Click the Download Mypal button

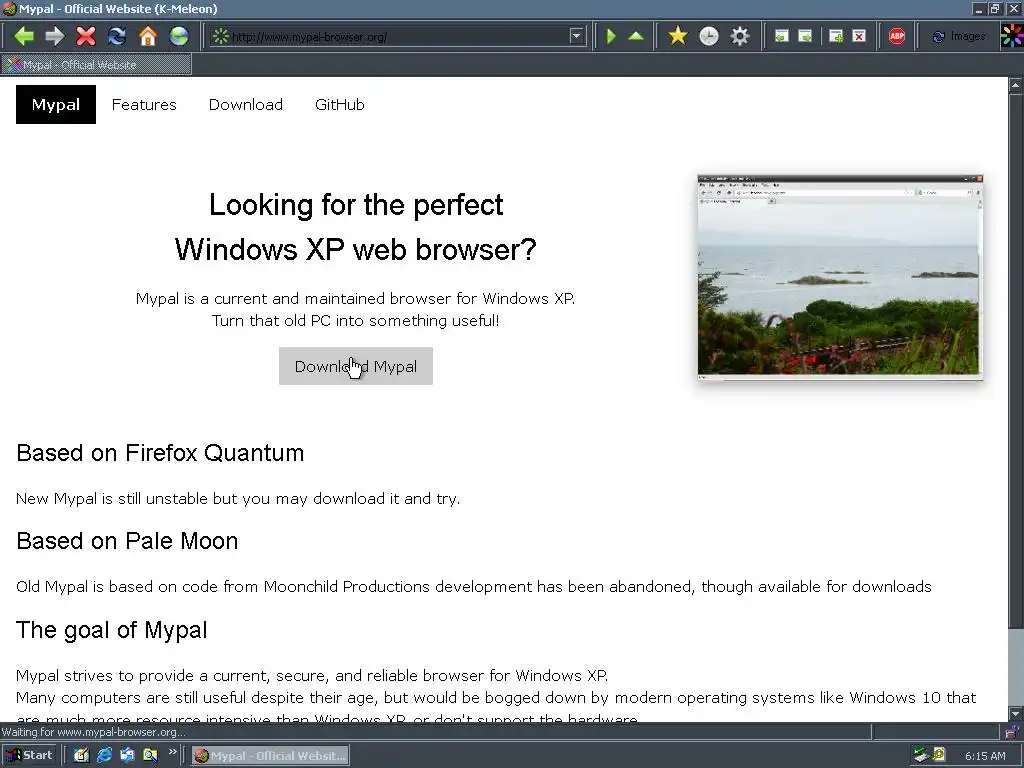pyautogui.click(x=356, y=366)
